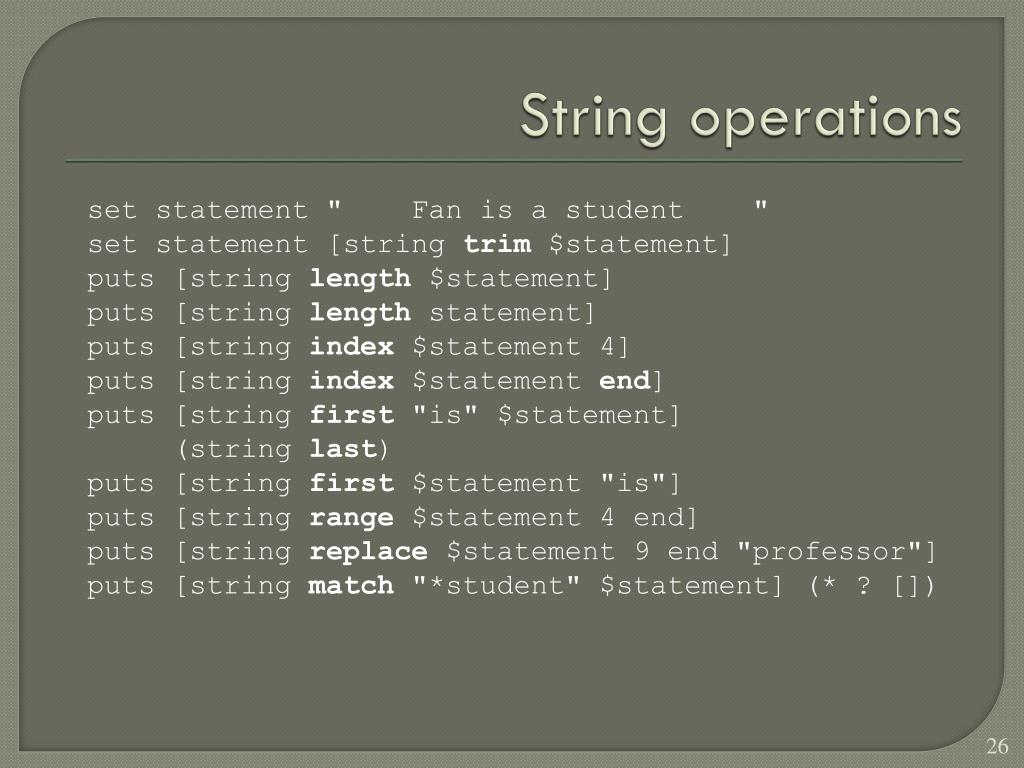Click the wildcard note (* ? [])
This screenshot has height=768, width=1024.
(x=872, y=585)
